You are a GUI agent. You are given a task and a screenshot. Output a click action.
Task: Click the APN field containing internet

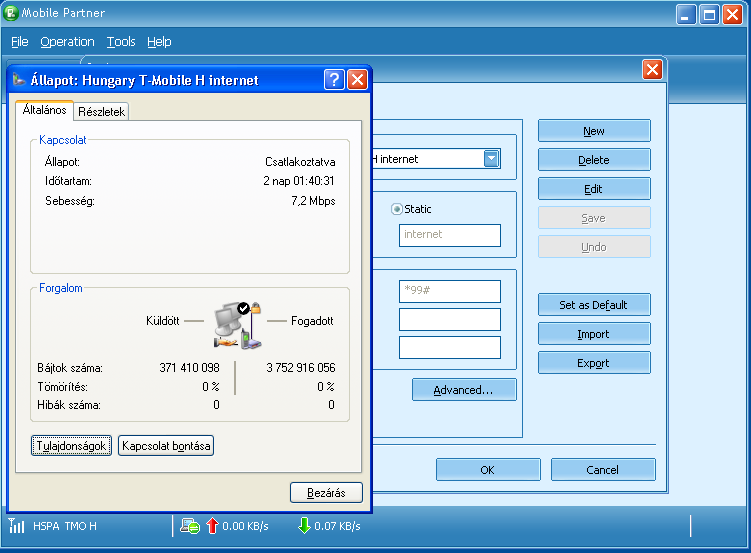click(x=449, y=235)
